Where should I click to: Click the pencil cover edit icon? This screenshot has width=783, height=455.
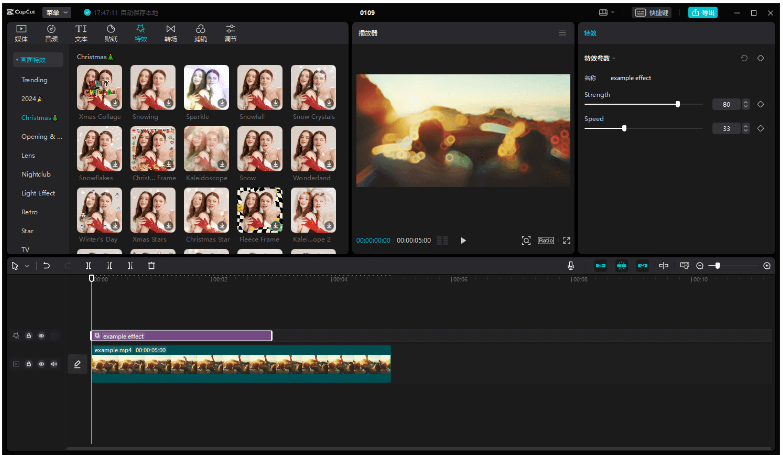(x=77, y=364)
